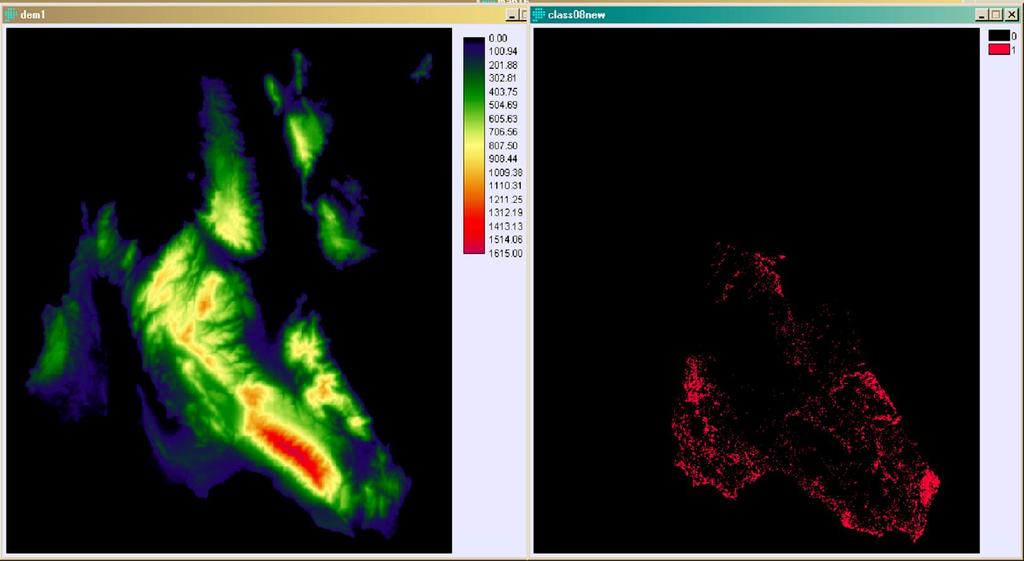Click the 1110.31 legend value
1024x561 pixels.
505,186
